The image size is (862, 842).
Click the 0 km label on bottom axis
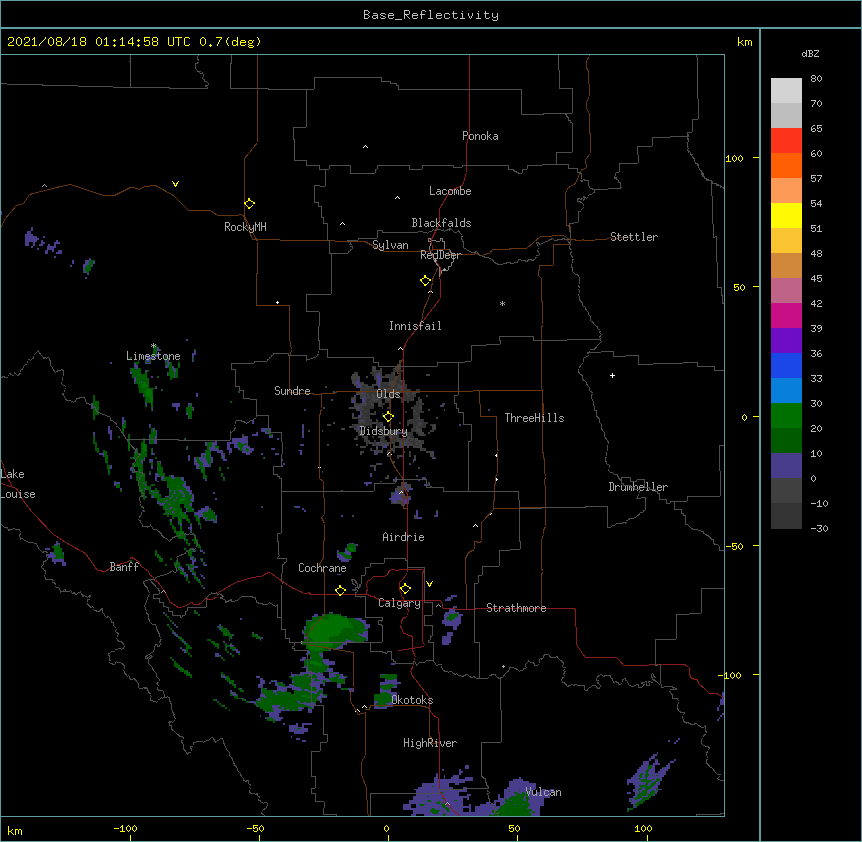coord(386,828)
